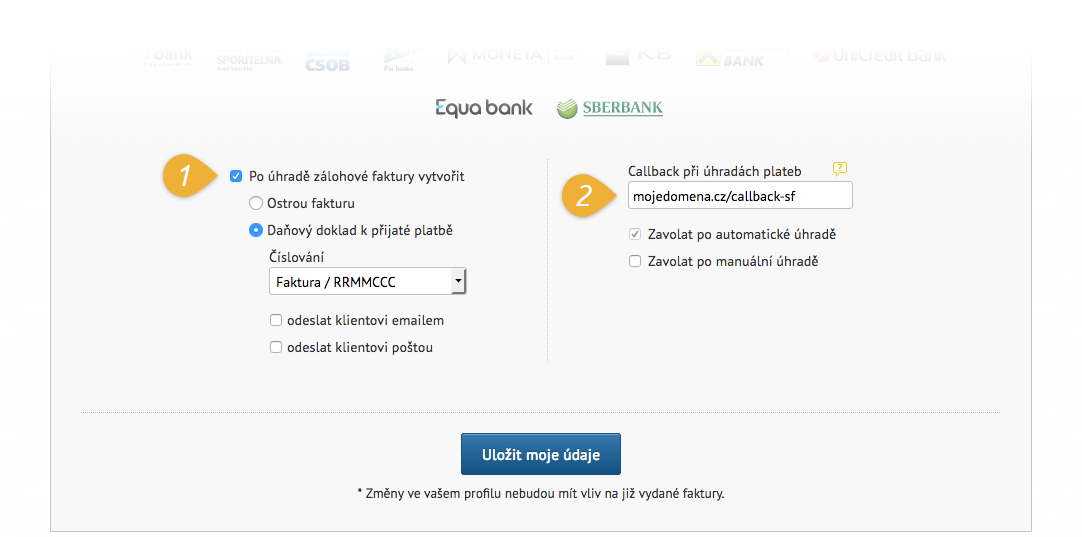Image resolution: width=1082 pixels, height=537 pixels.
Task: Click the orange number 1 marker
Action: tap(187, 177)
